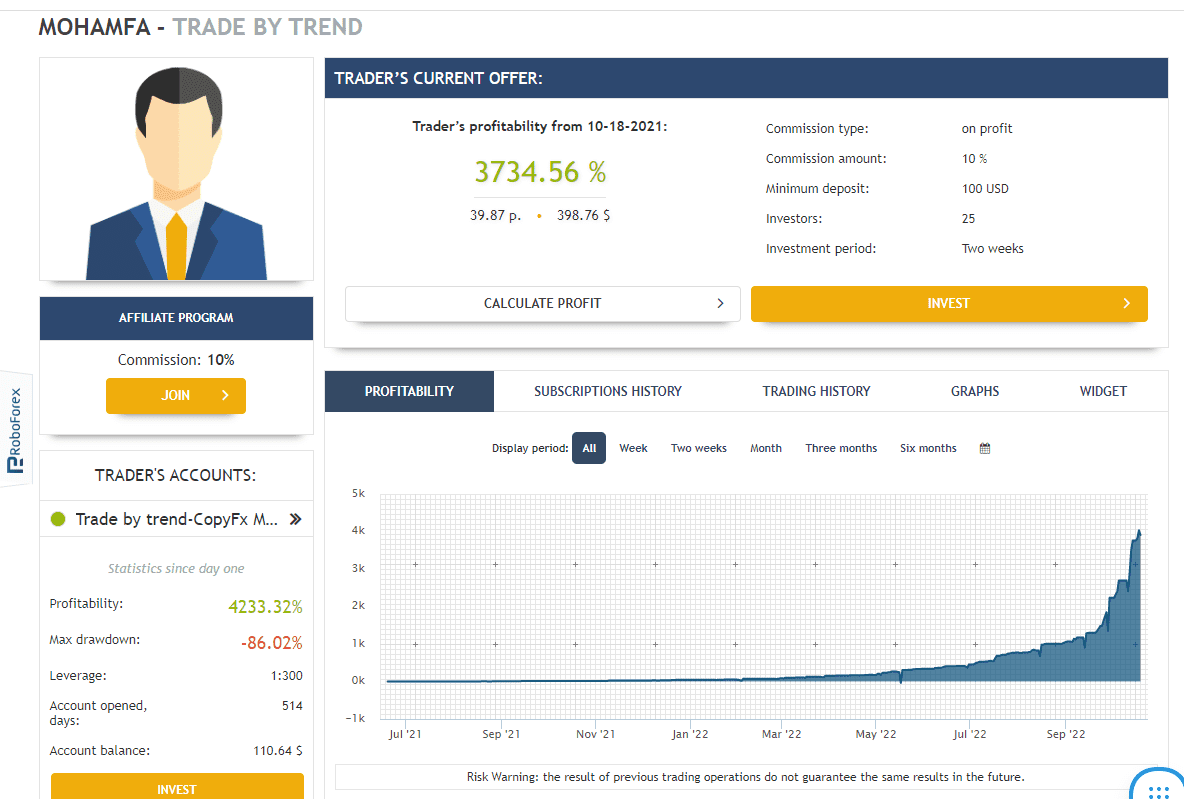Select the All display period
1184x799 pixels.
tap(589, 448)
